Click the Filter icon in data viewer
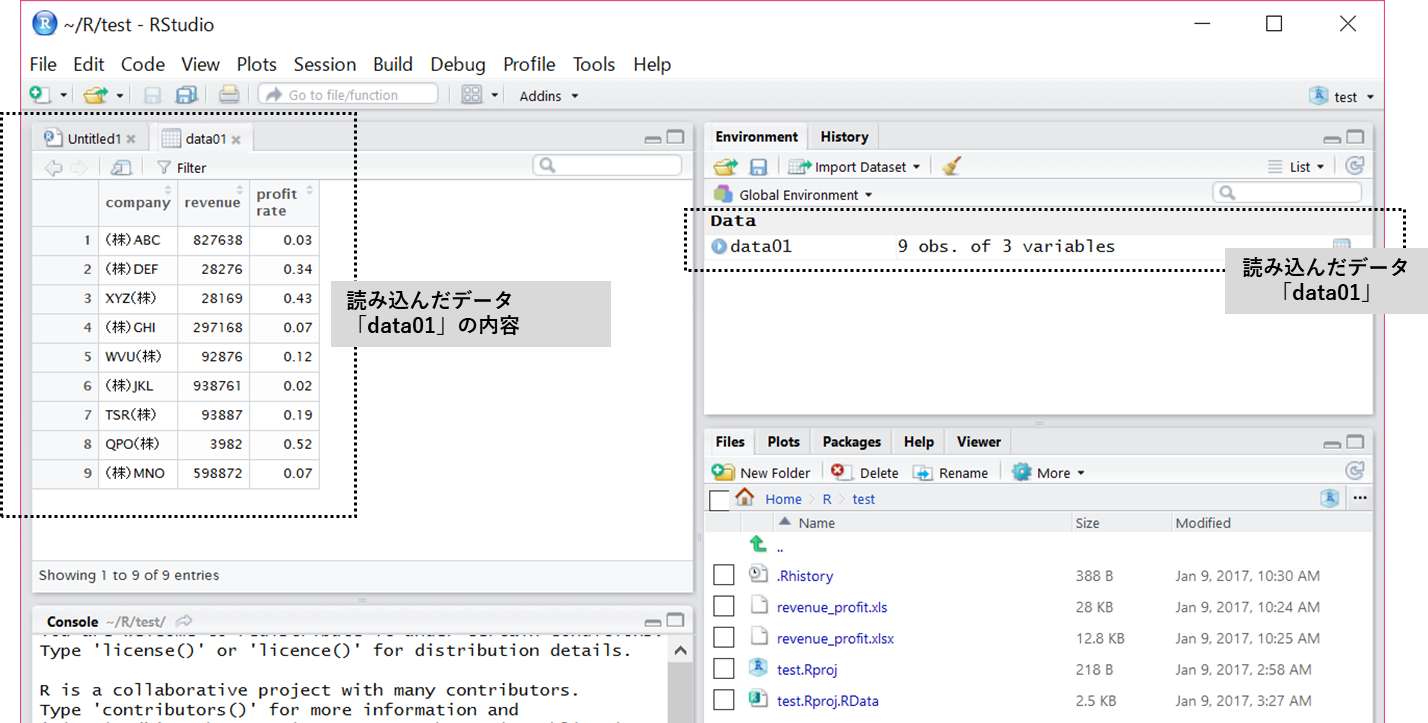The image size is (1428, 723). click(x=164, y=168)
